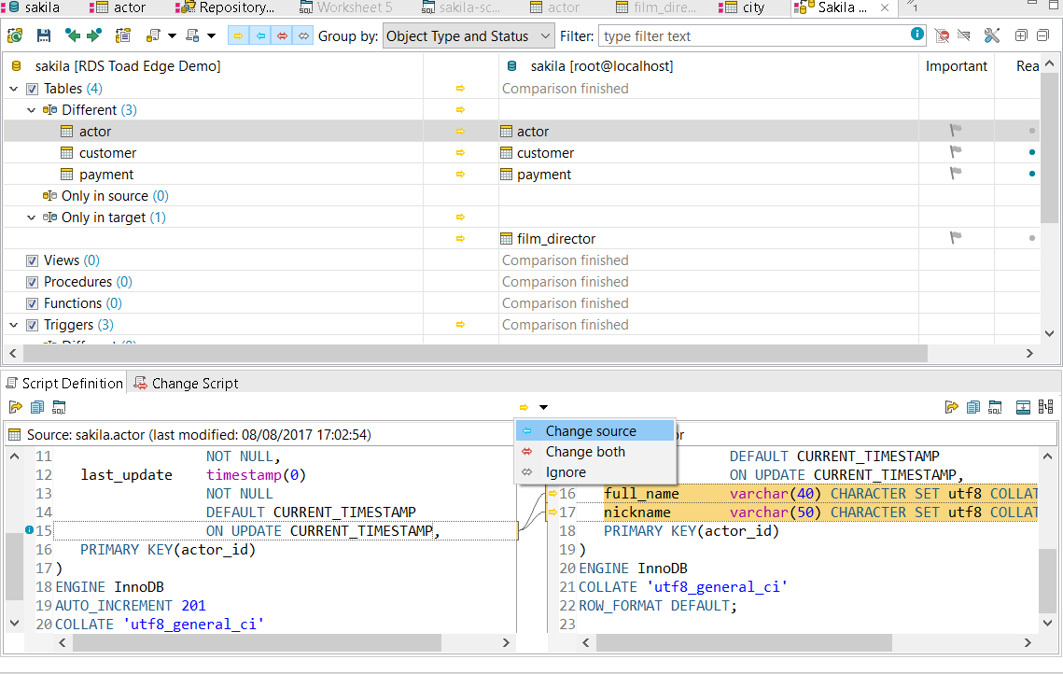The height and width of the screenshot is (674, 1063).
Task: Collapse the Triggers (3) tree node
Action: (x=14, y=325)
